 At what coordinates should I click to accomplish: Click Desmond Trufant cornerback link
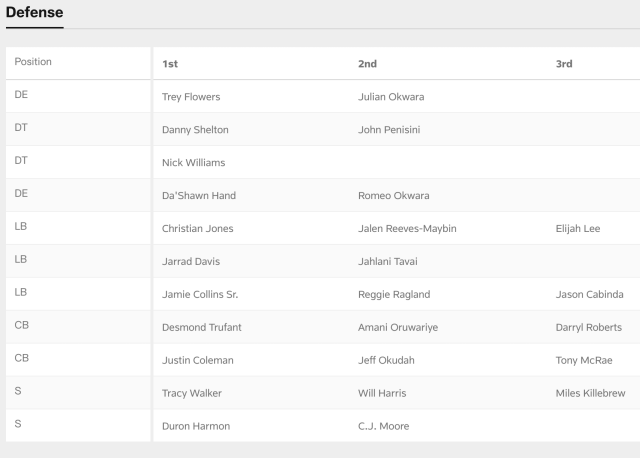coord(201,327)
